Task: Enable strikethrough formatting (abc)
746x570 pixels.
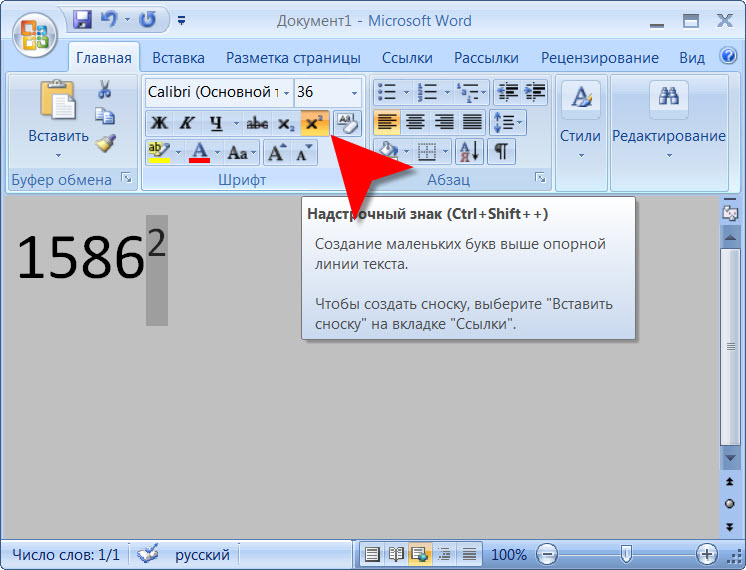Action: (257, 123)
